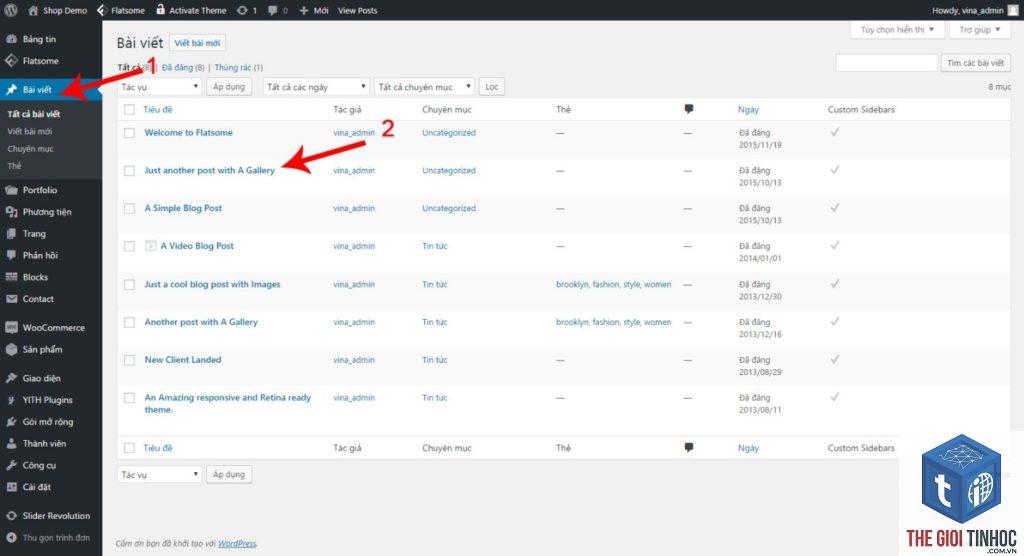The image size is (1024, 556).
Task: Expand Tùy chọn hiển thị screen options
Action: [897, 29]
